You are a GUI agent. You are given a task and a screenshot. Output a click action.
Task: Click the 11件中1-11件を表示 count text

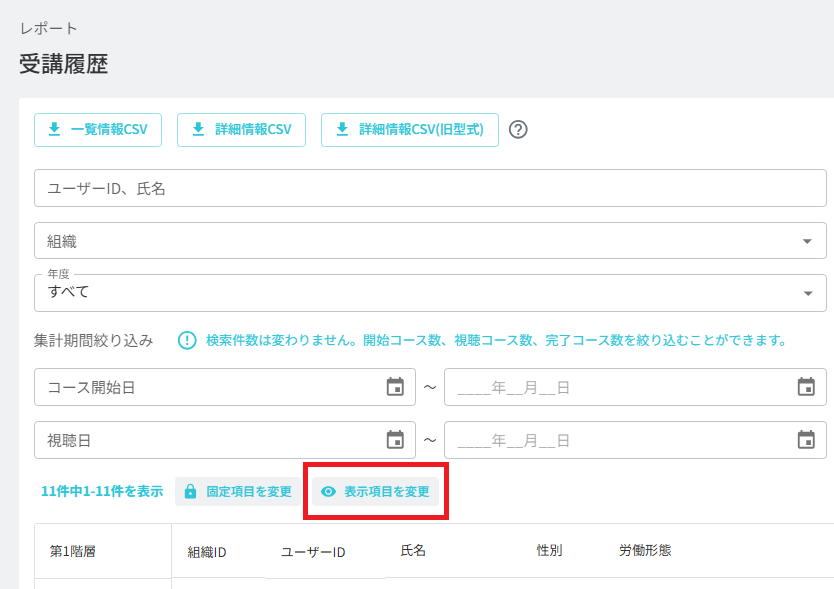click(x=102, y=492)
